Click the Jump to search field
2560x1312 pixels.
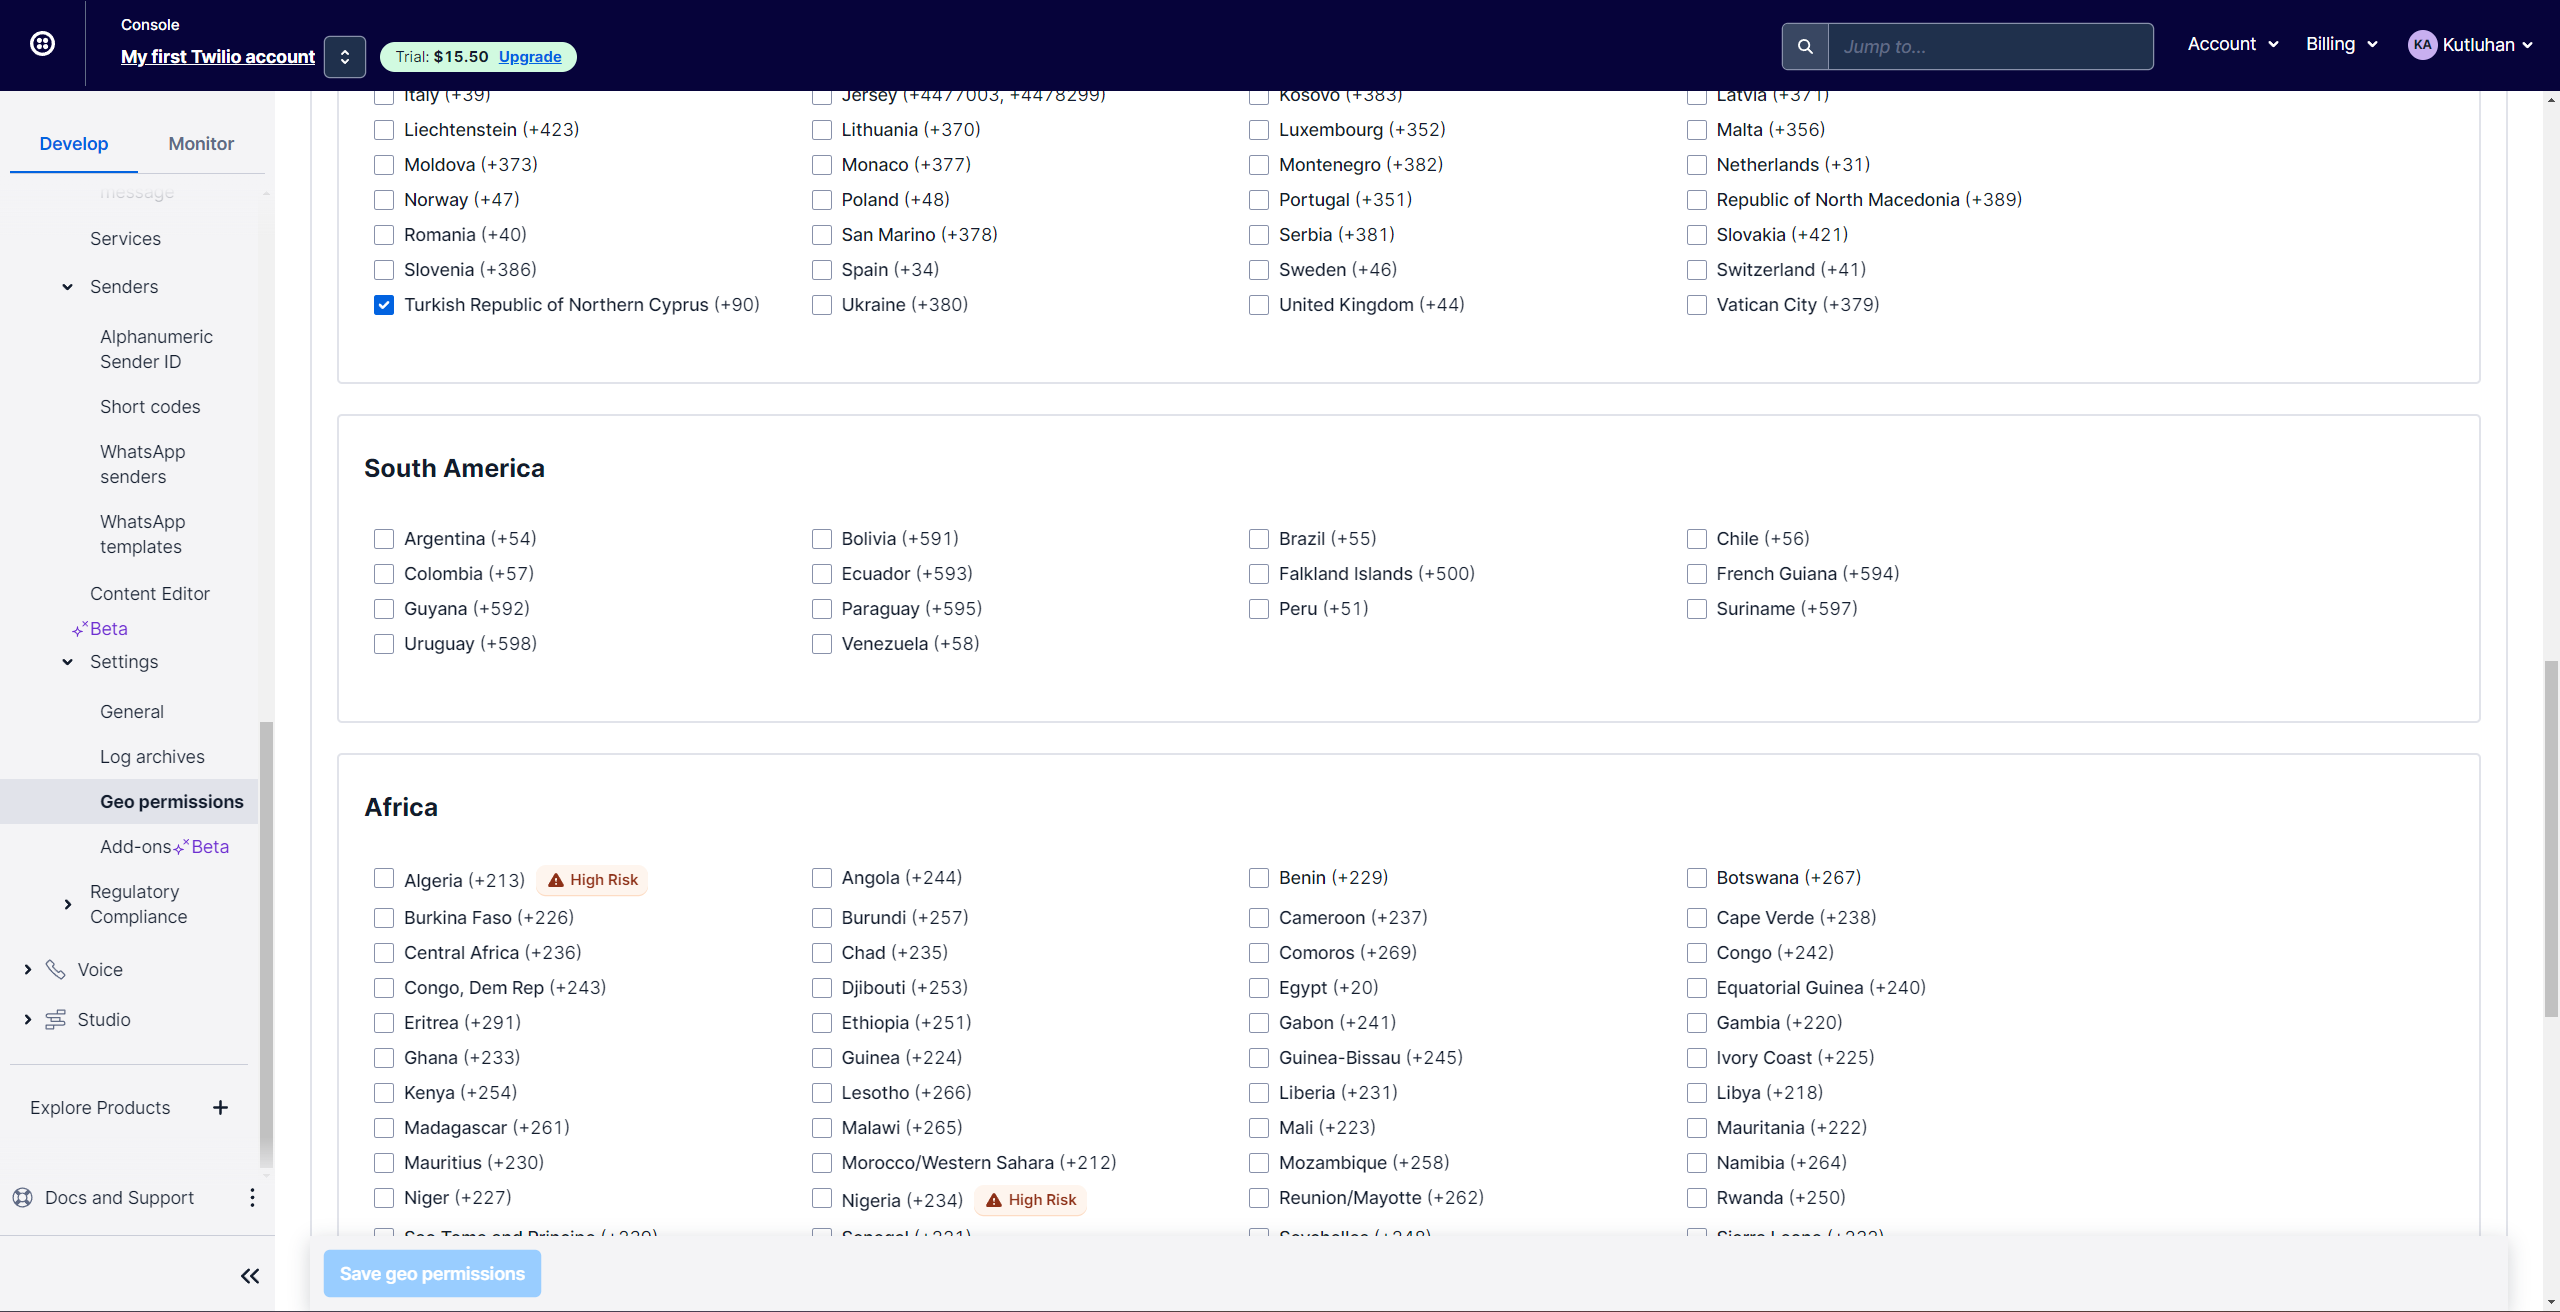[x=1990, y=46]
